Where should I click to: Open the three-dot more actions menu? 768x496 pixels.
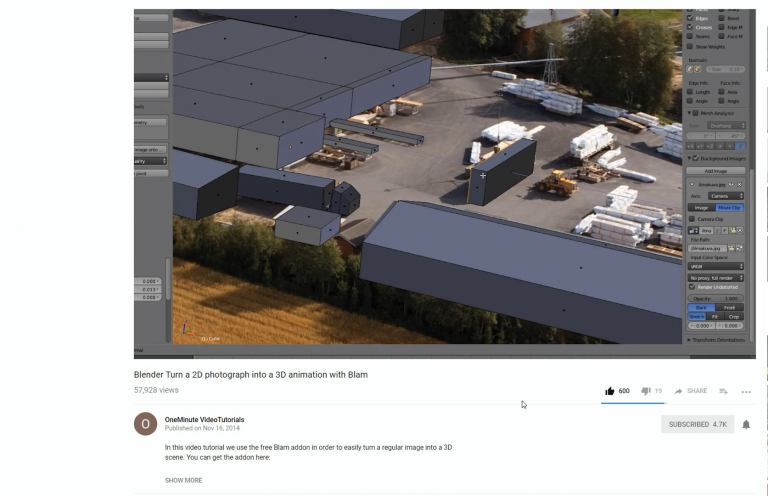(746, 391)
